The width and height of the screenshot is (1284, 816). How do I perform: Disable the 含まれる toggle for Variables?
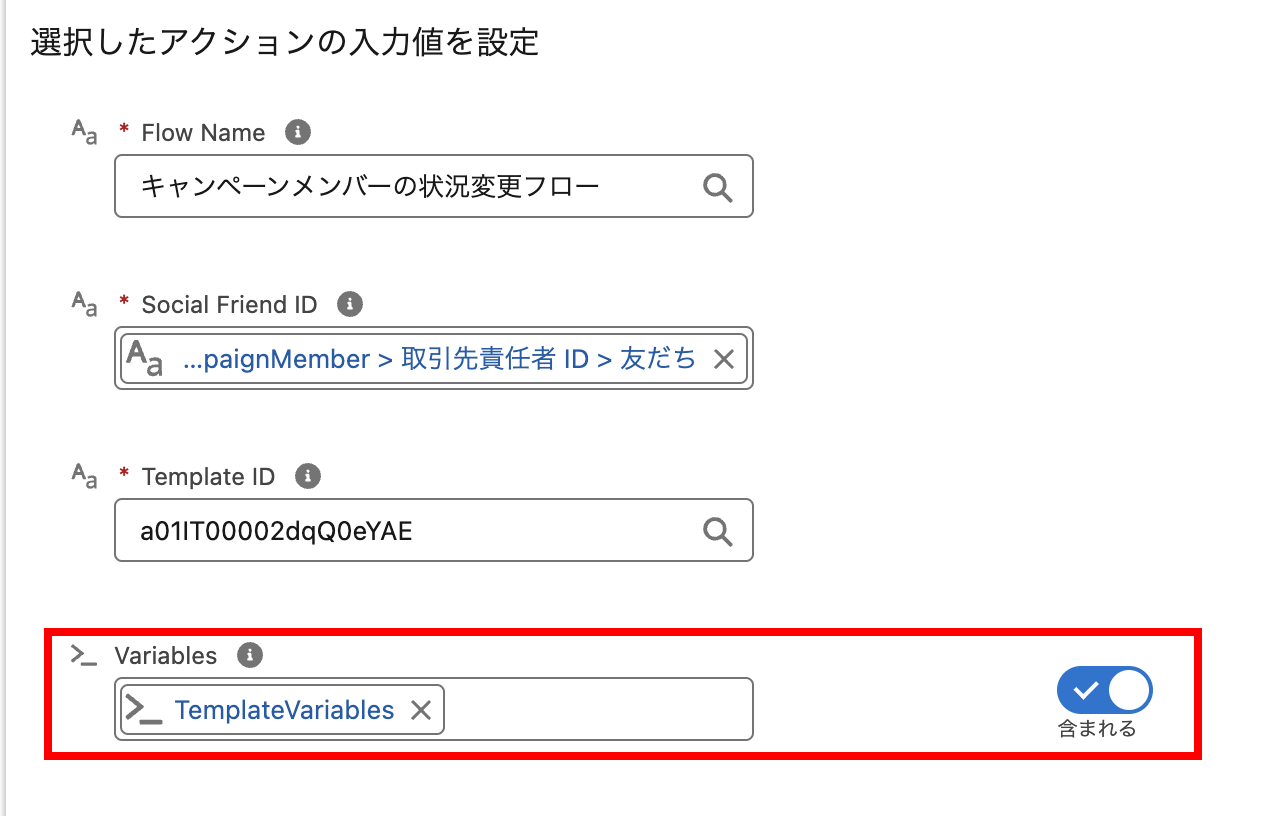coord(1104,690)
